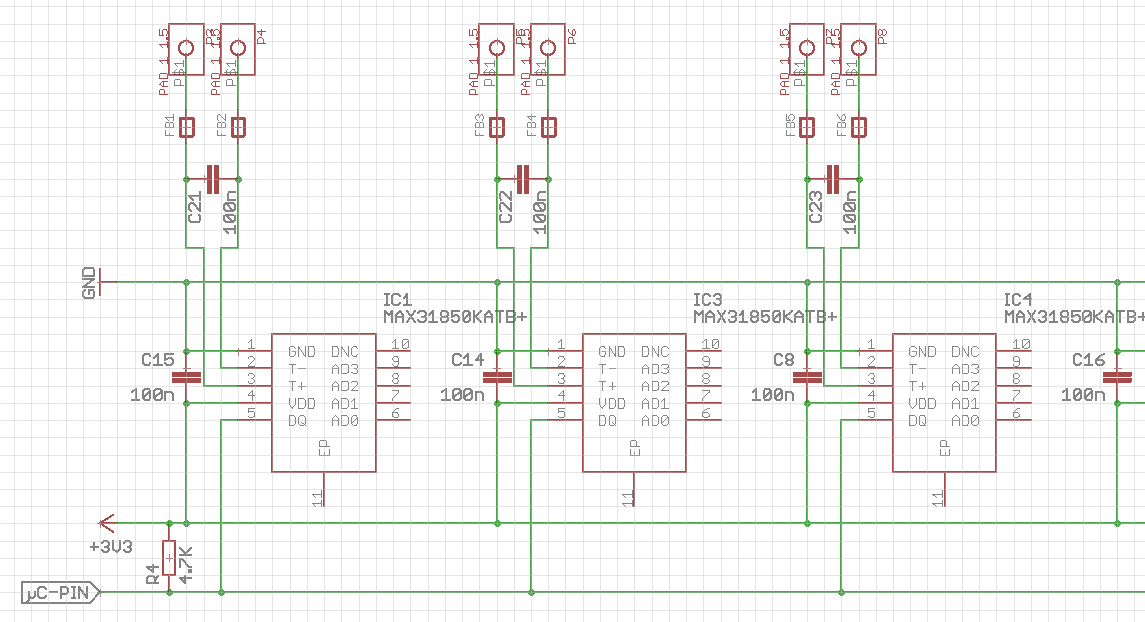The width and height of the screenshot is (1145, 622).
Task: Click the 100n value beside C22
Action: point(540,212)
